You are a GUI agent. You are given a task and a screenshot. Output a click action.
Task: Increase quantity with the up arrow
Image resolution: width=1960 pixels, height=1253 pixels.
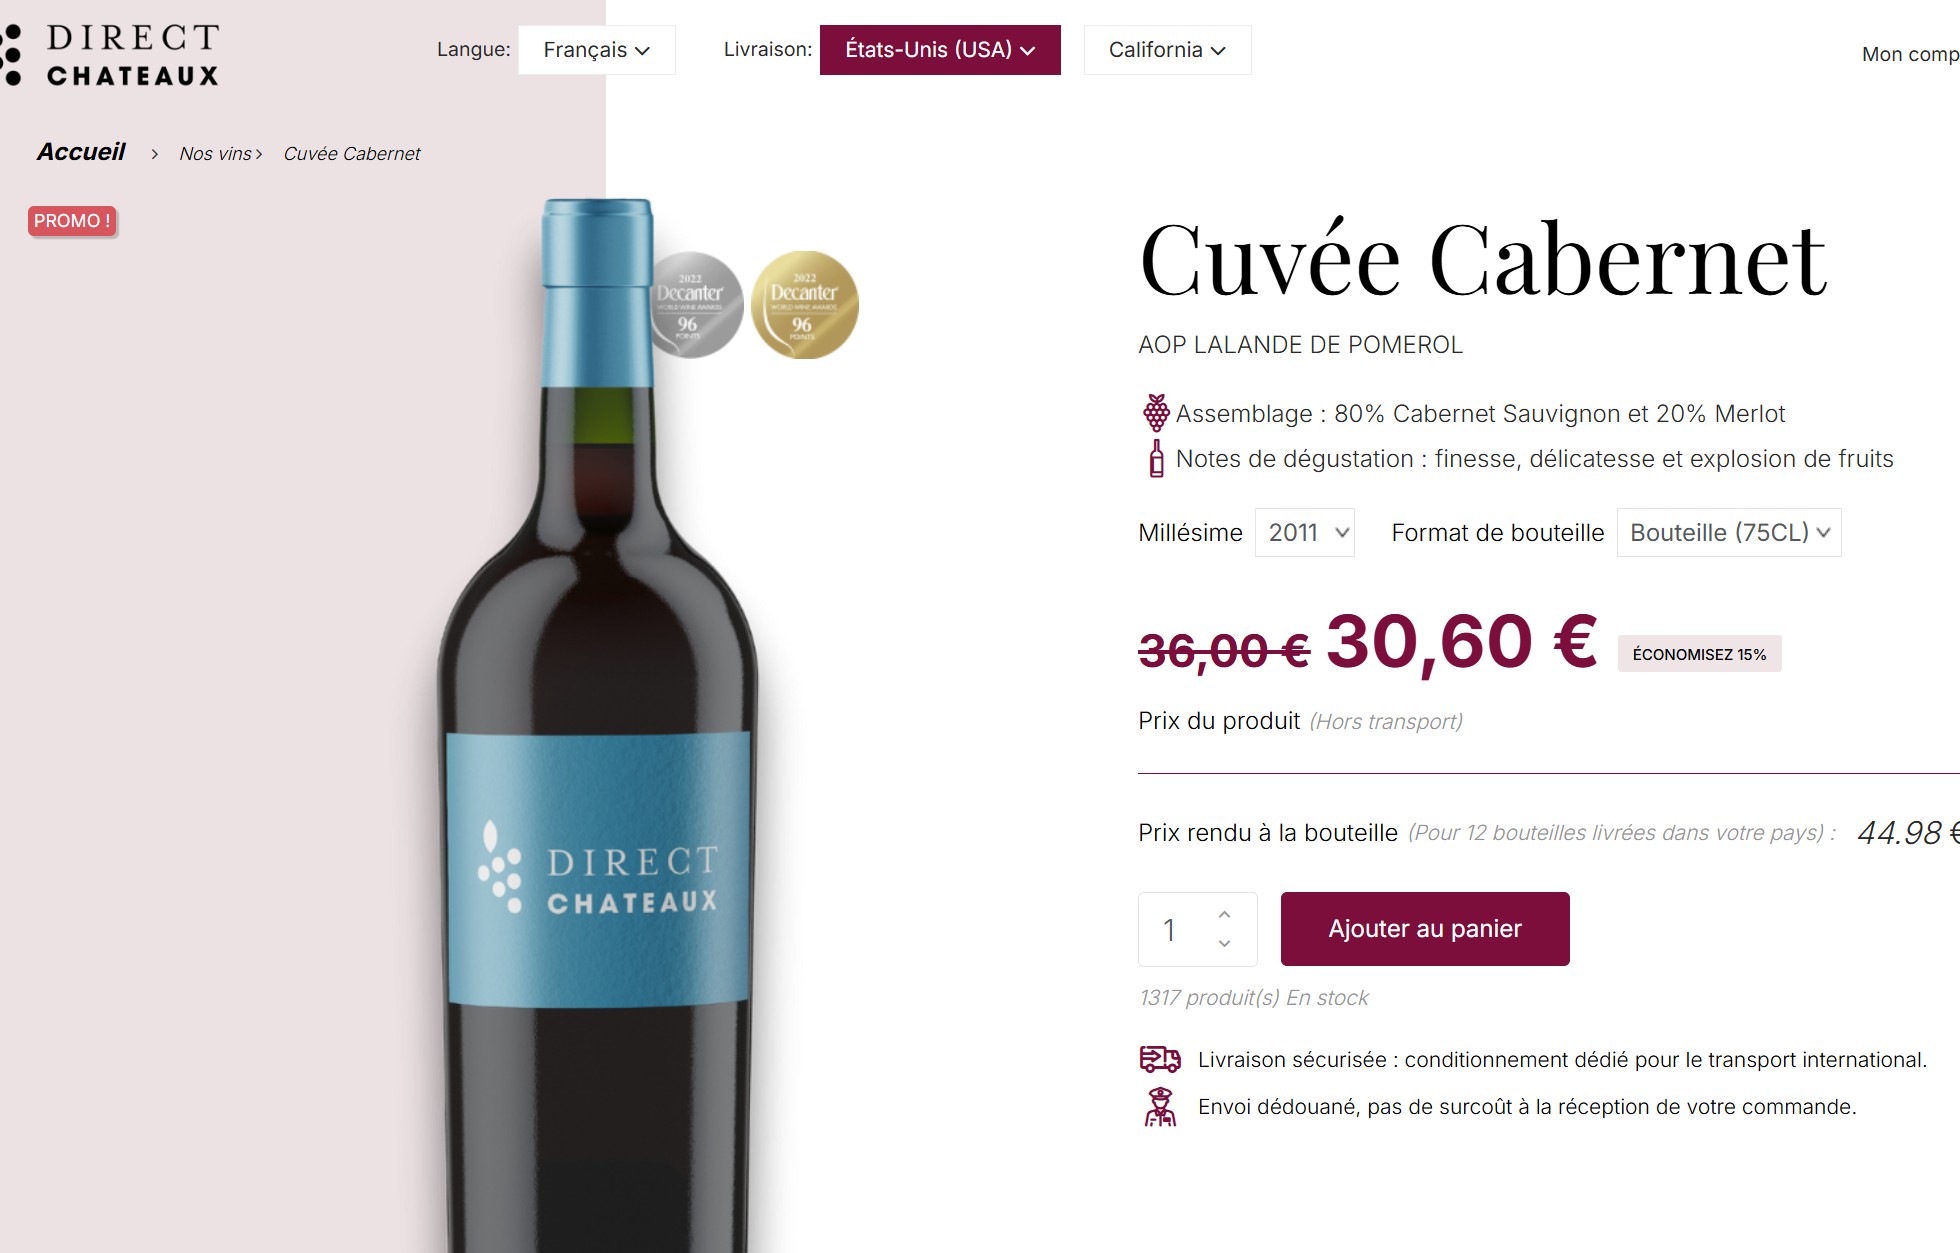coord(1224,915)
